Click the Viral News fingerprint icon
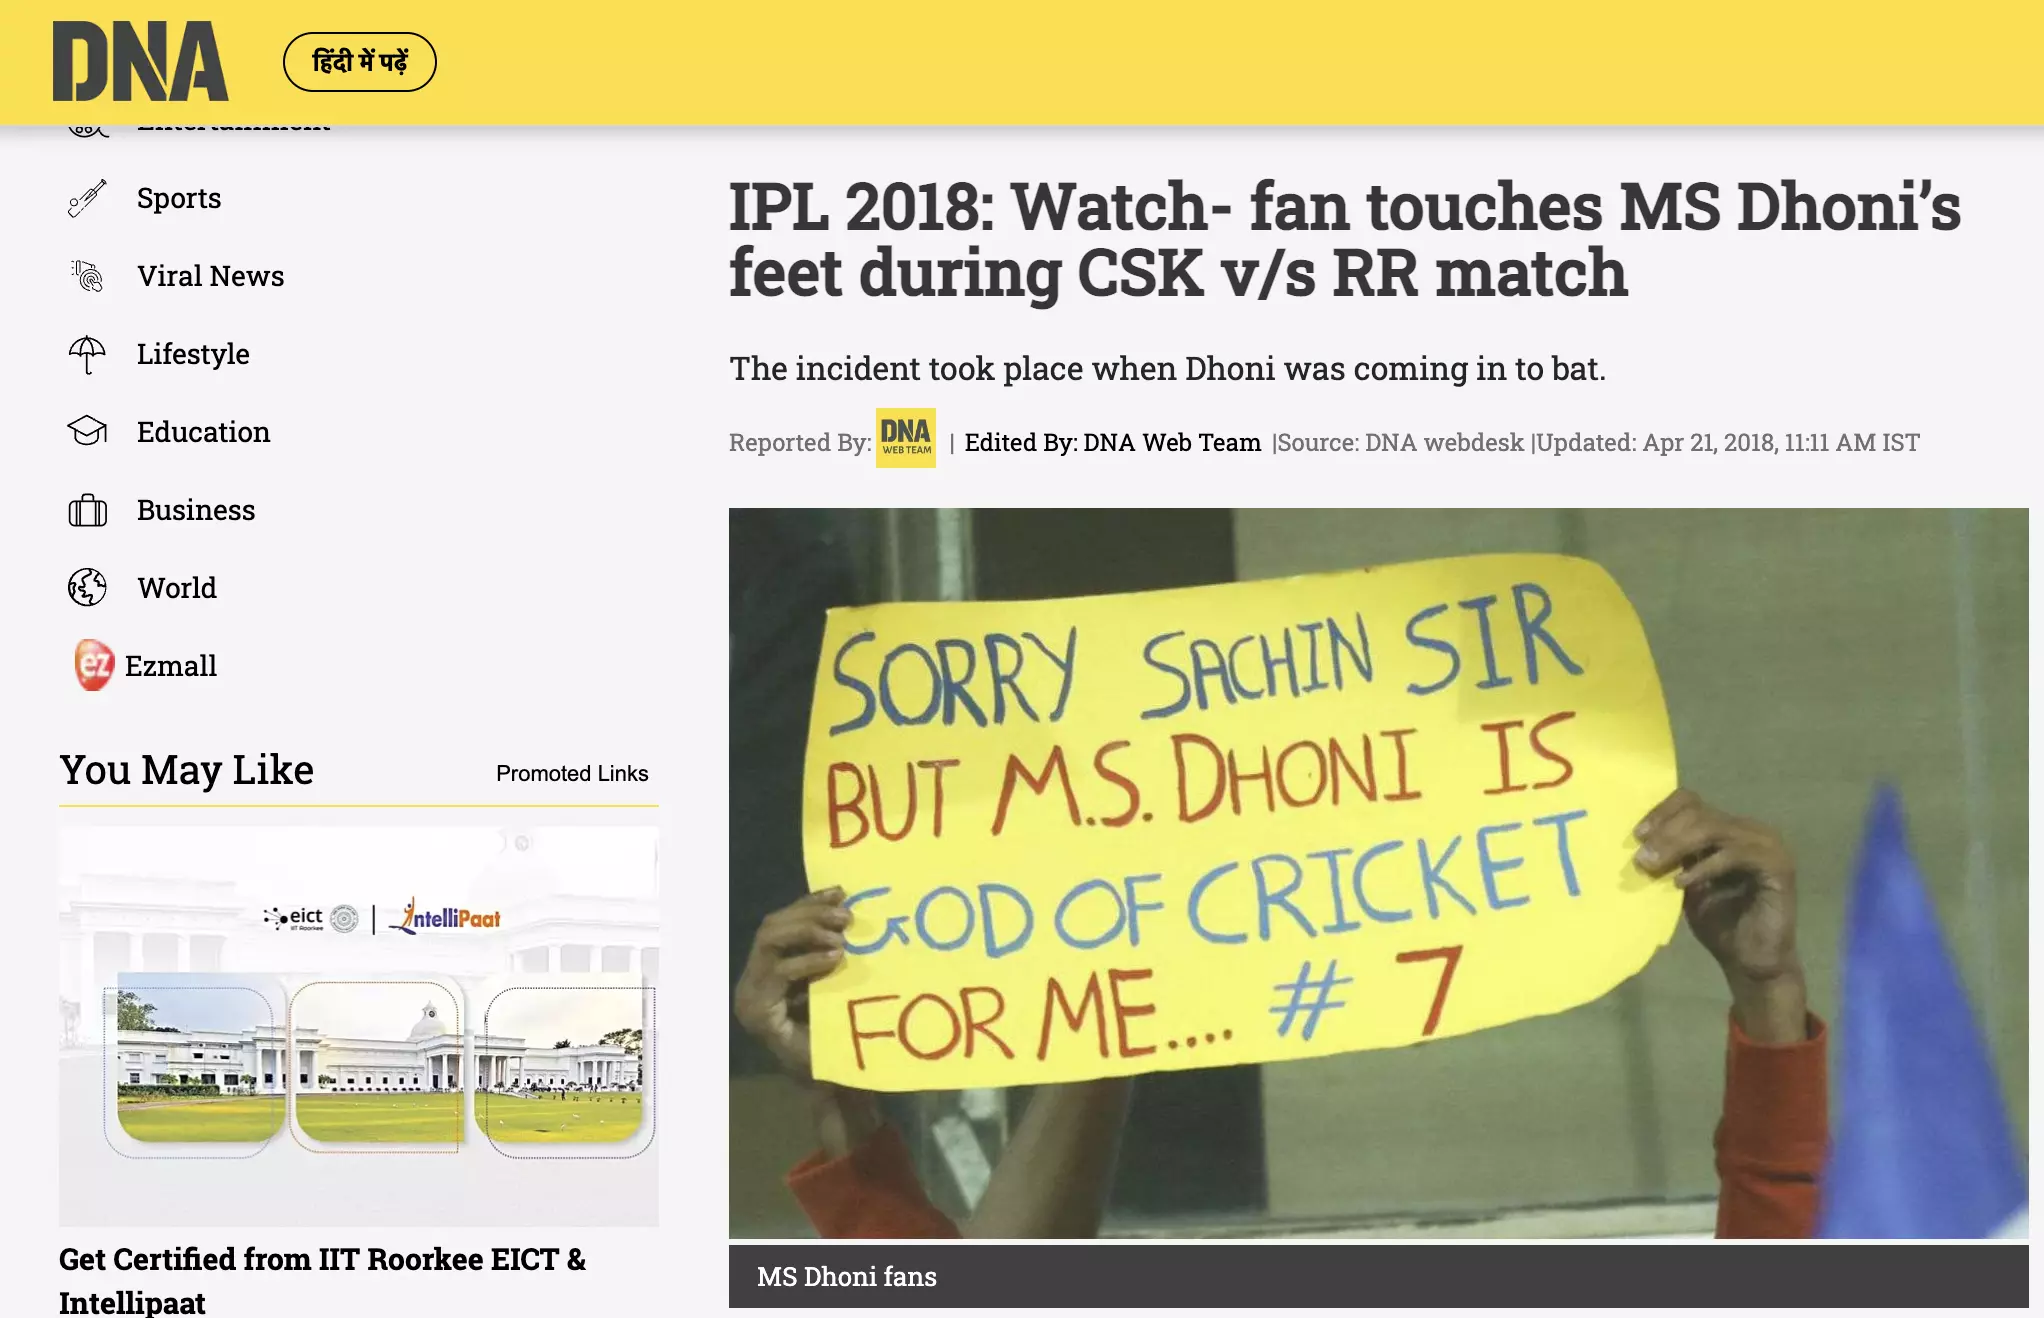 tap(87, 276)
